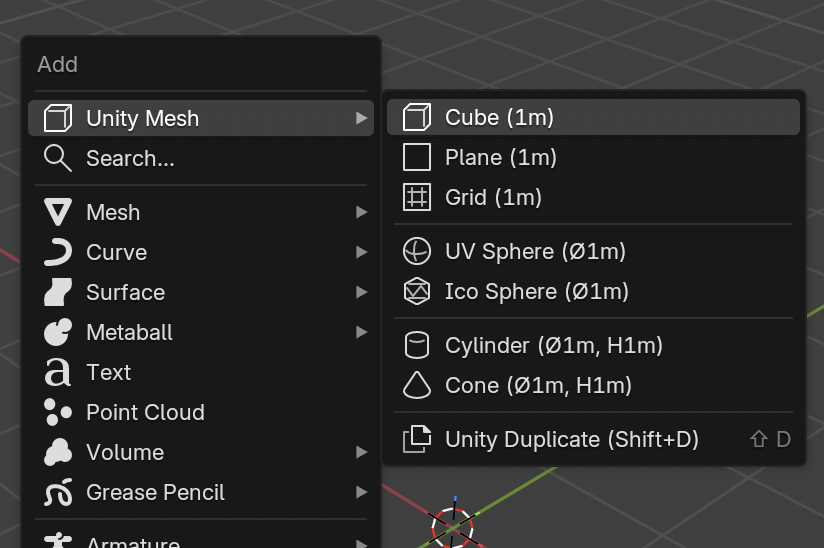Image resolution: width=824 pixels, height=548 pixels.
Task: Click the Unity Duplicate copy icon
Action: click(x=417, y=439)
